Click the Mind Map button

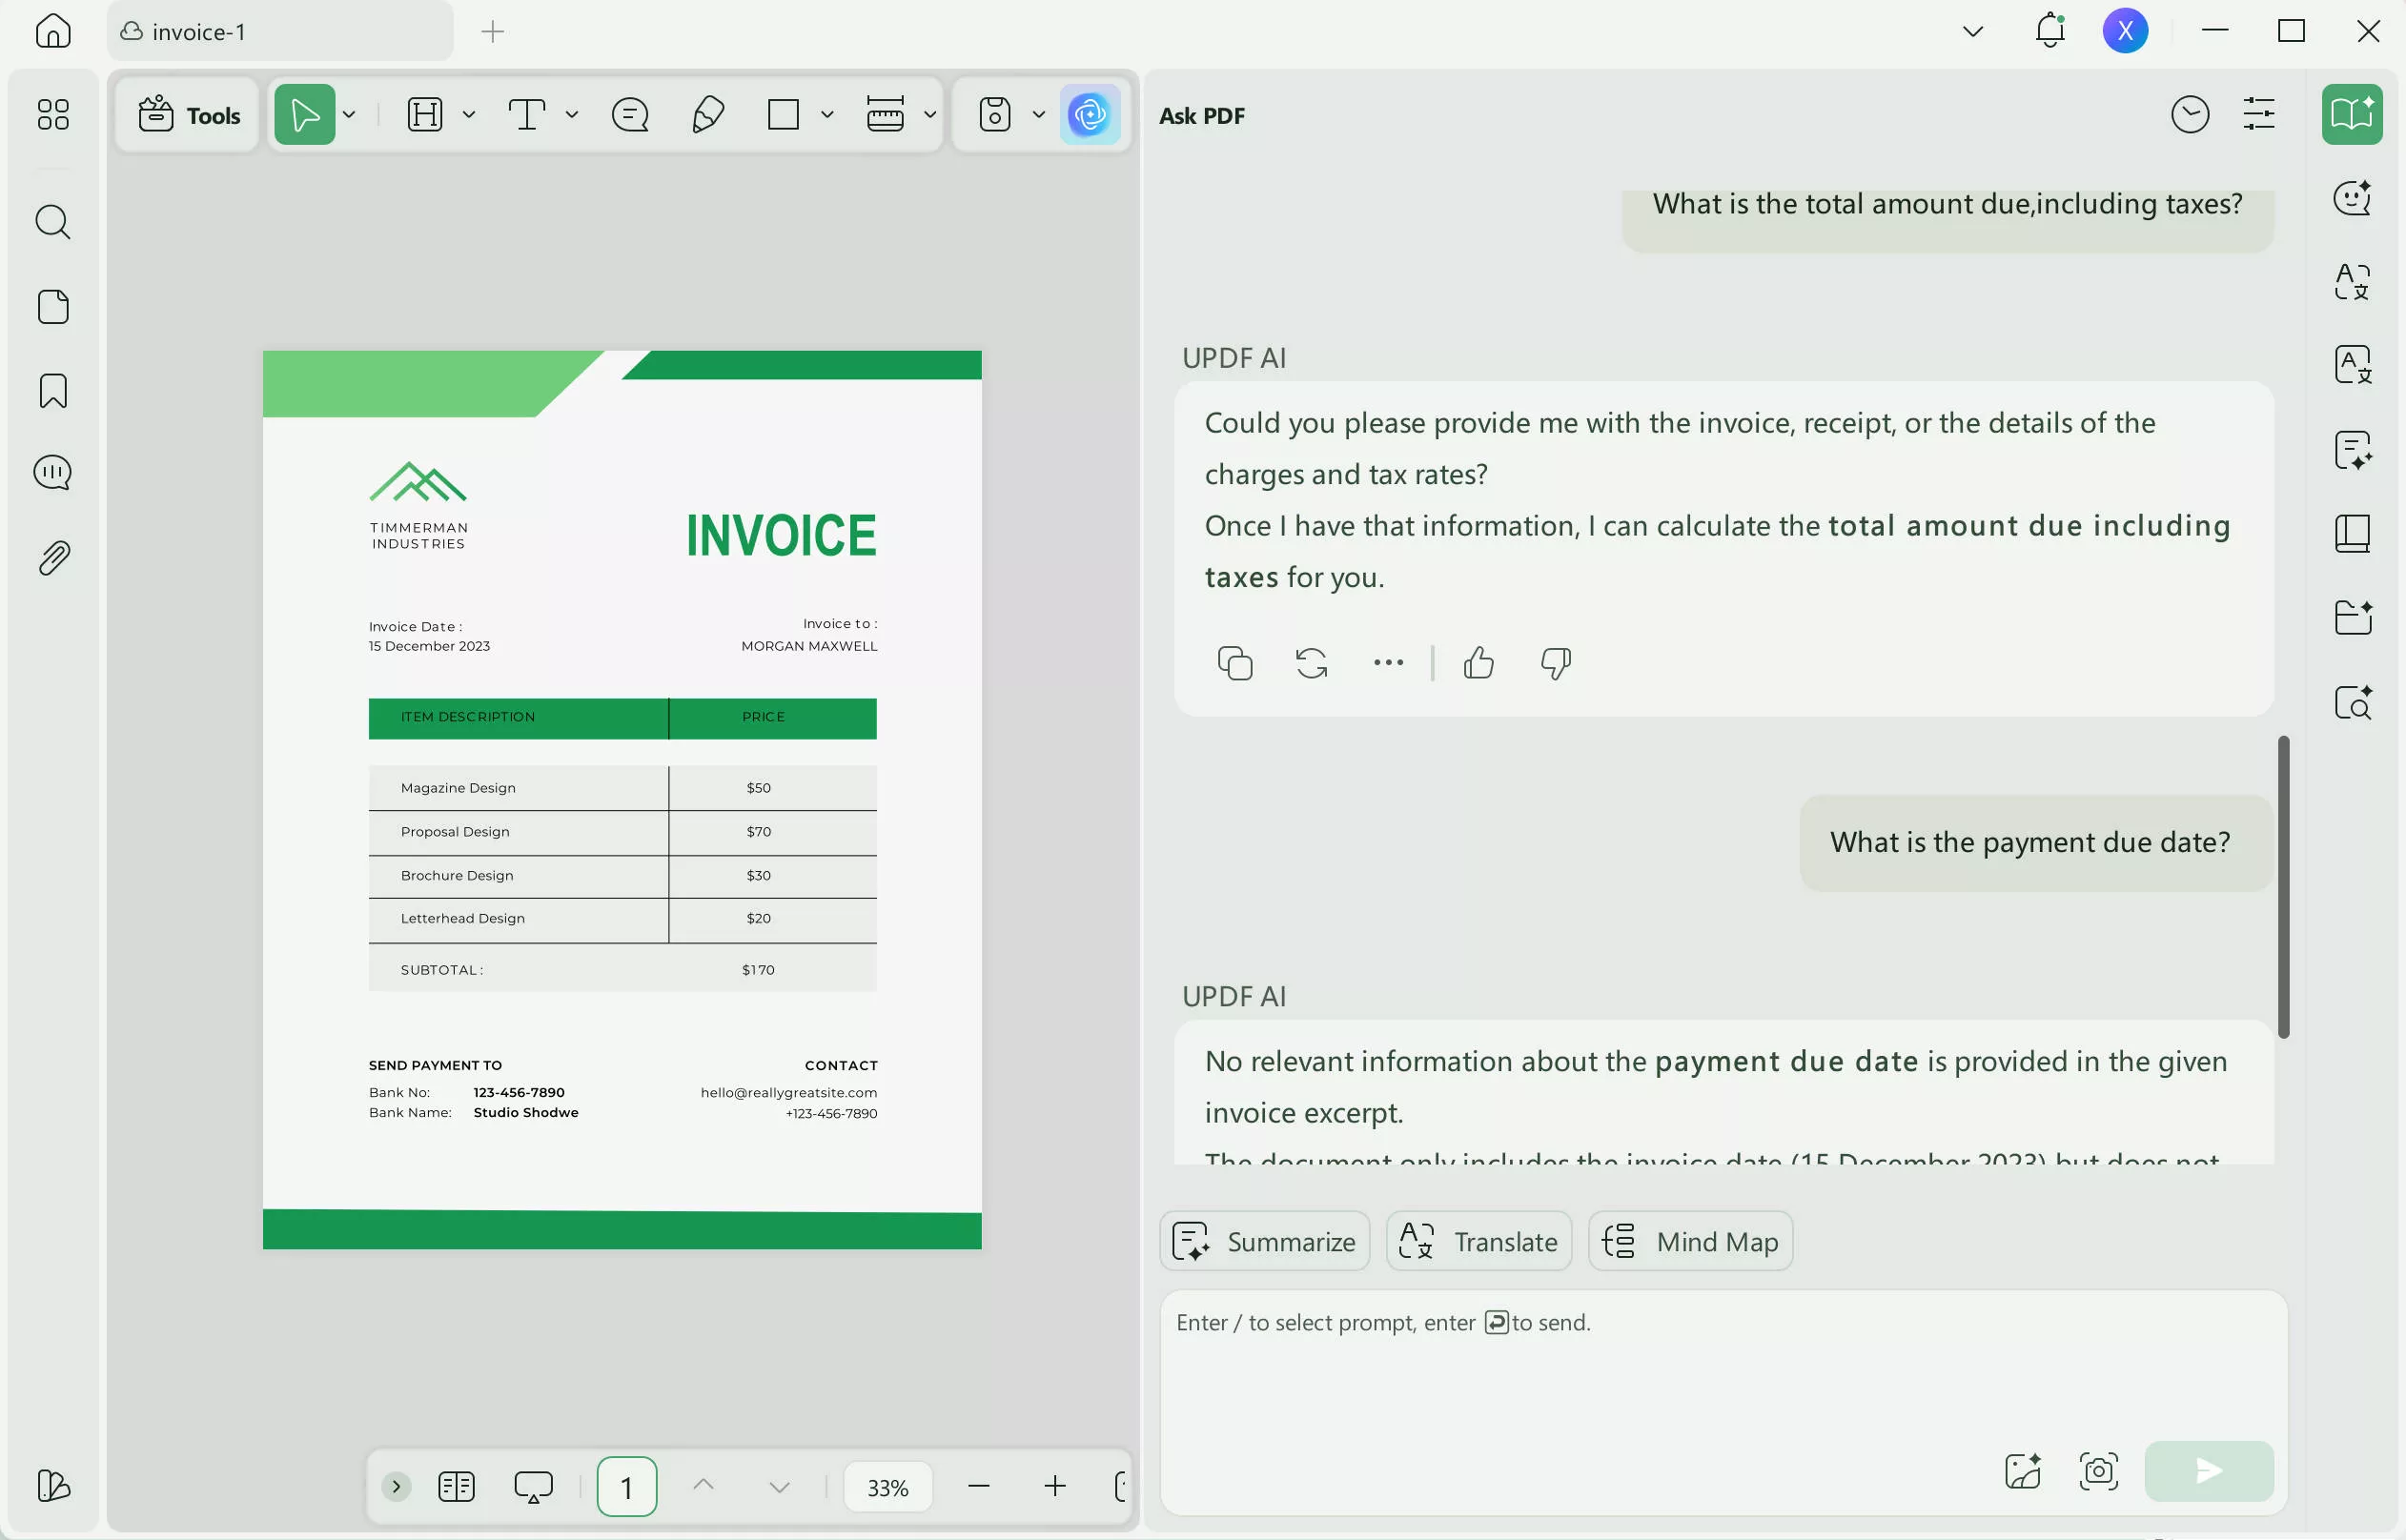[x=1690, y=1241]
